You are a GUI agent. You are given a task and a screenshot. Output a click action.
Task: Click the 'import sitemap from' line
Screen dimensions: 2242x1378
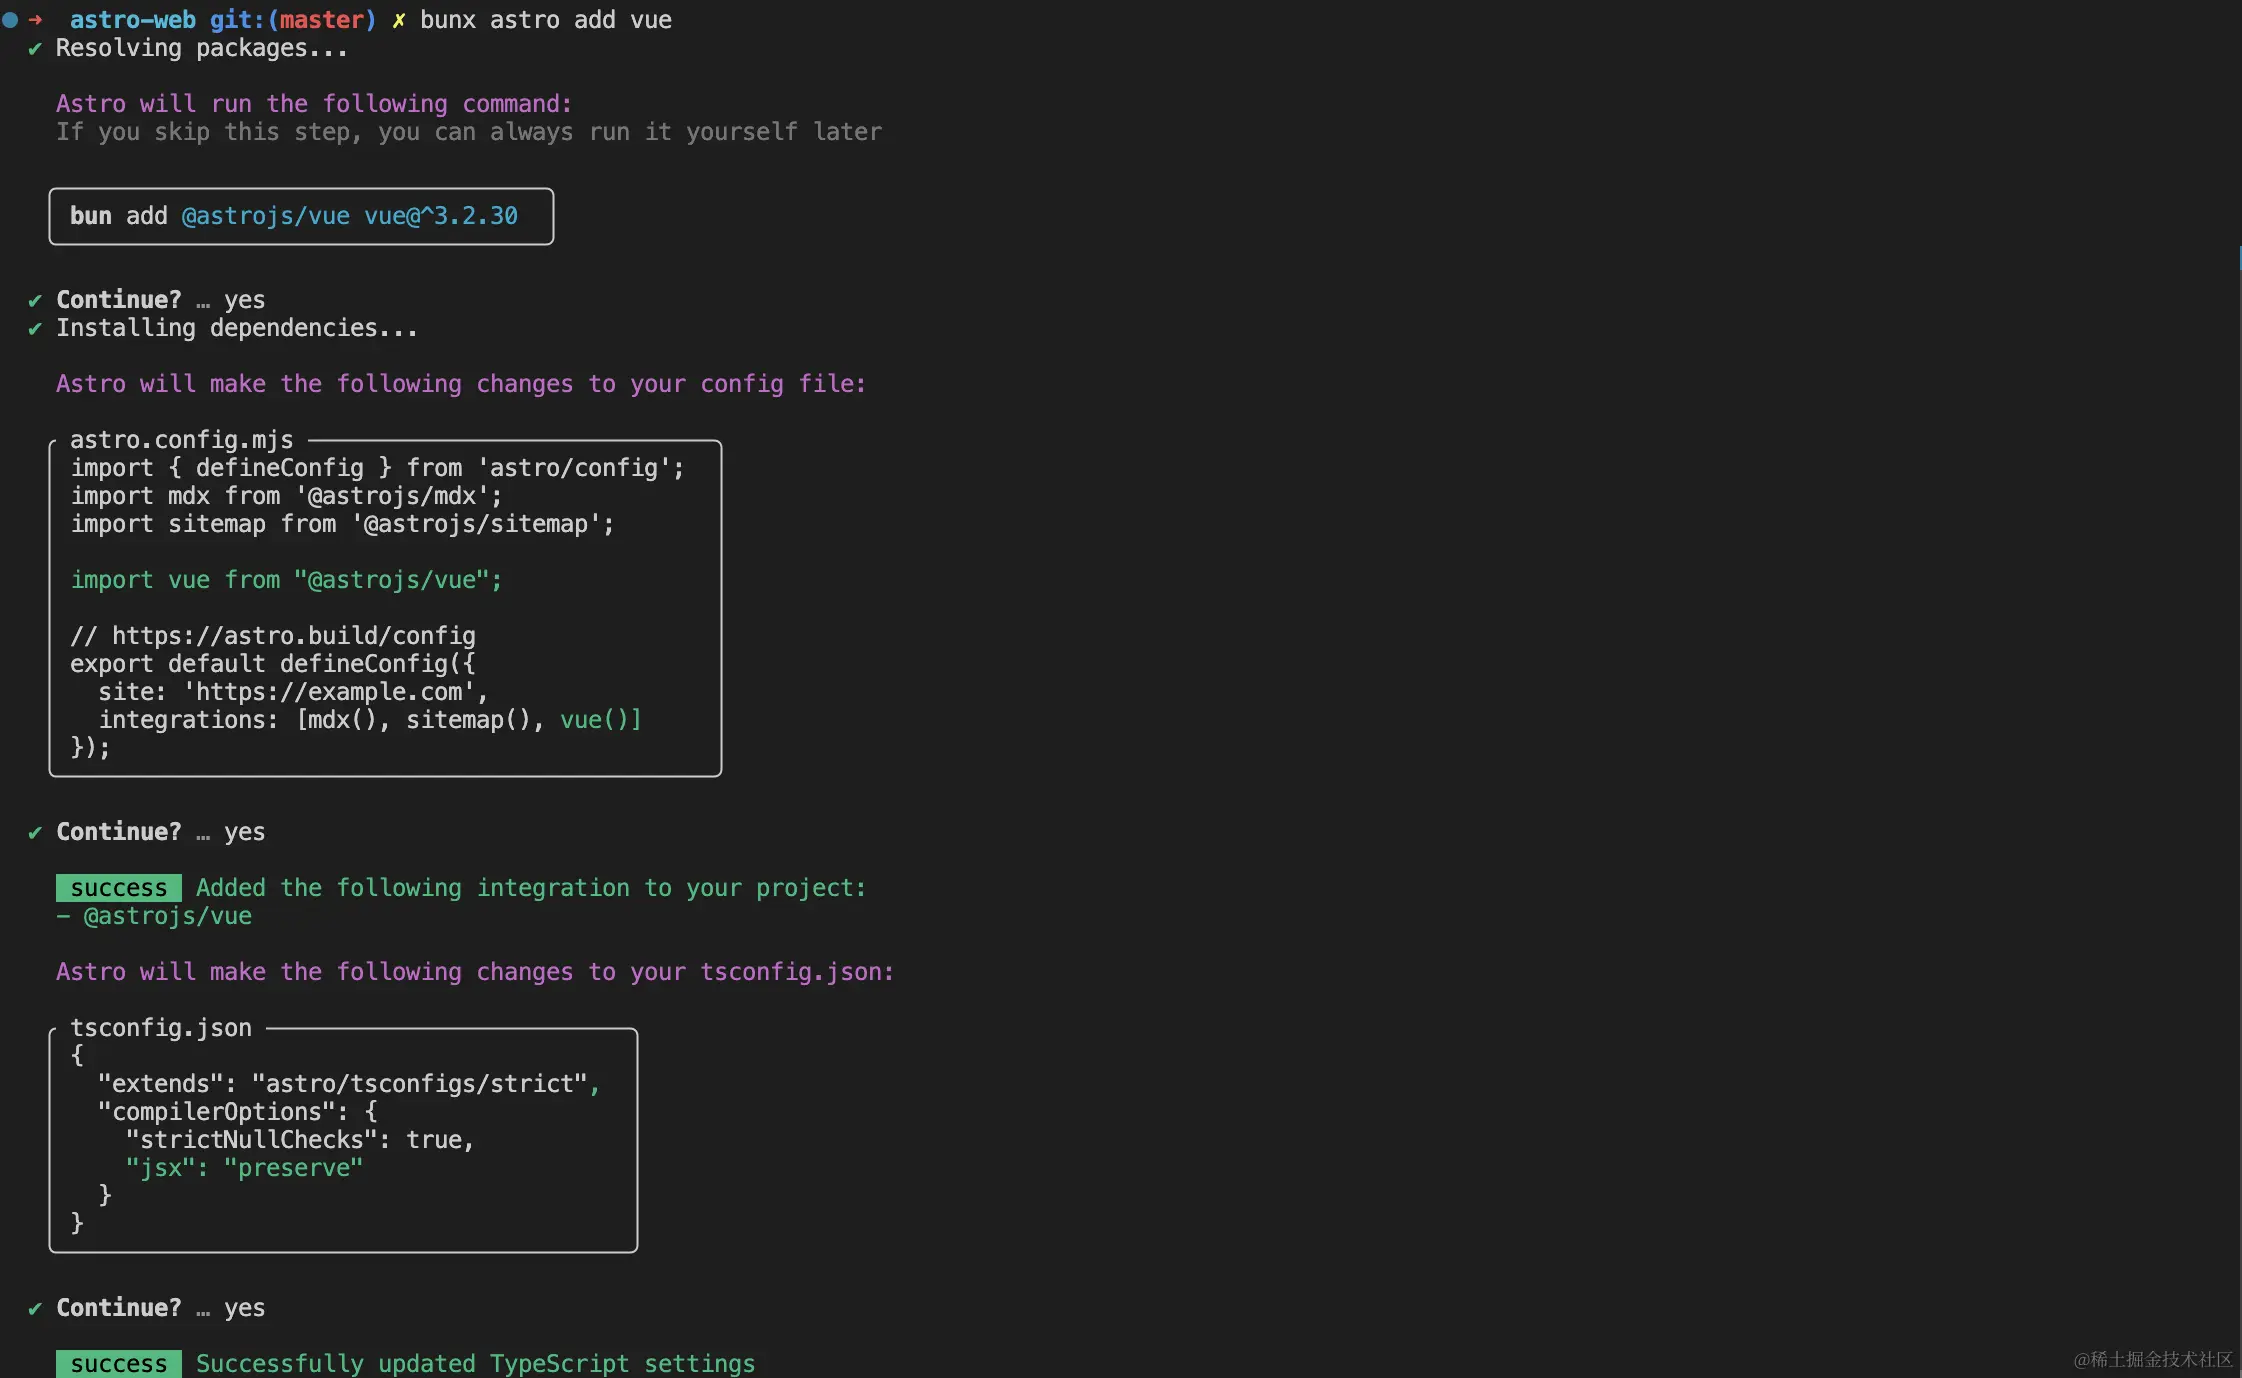[342, 524]
